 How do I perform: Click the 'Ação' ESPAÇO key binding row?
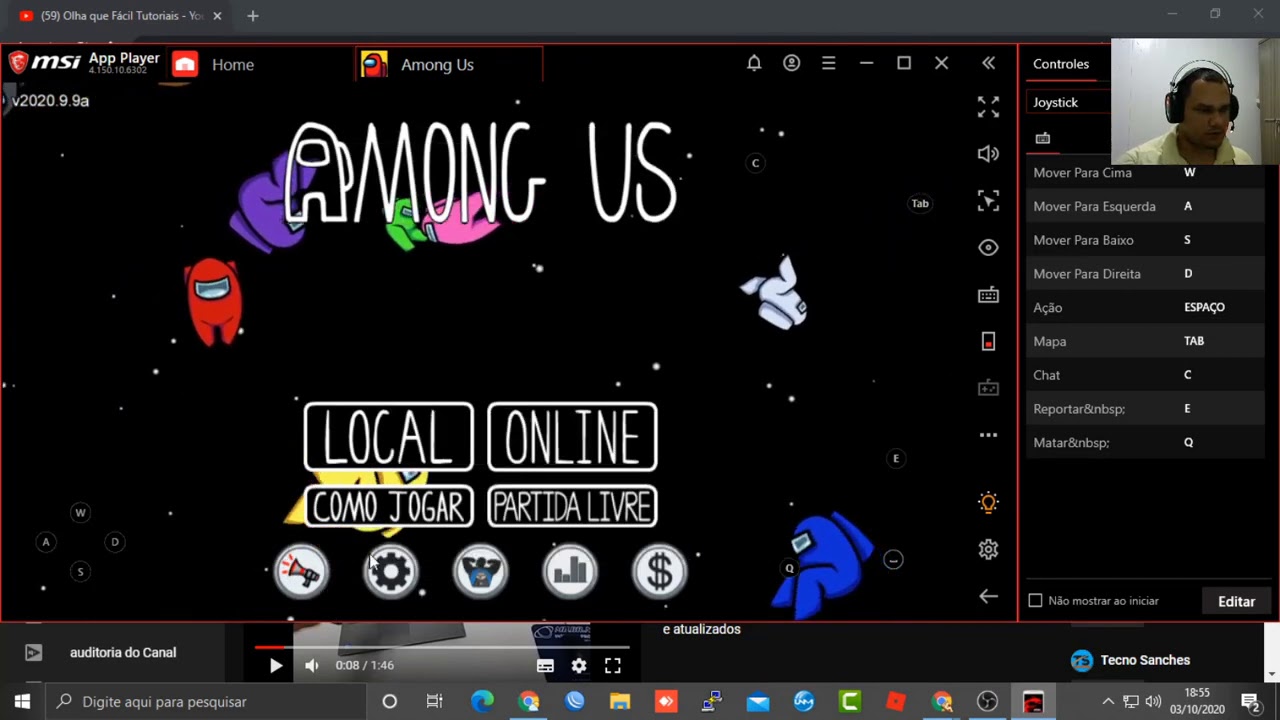(x=1146, y=308)
